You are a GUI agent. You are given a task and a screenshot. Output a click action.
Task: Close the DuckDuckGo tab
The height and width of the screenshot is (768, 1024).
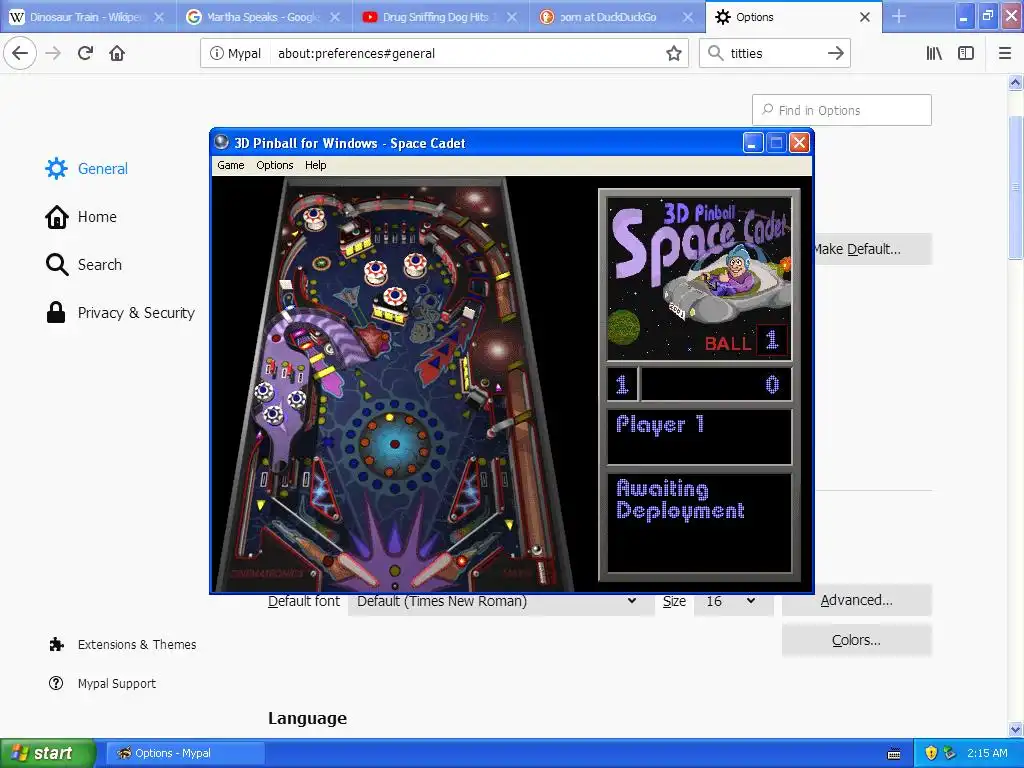click(x=688, y=17)
